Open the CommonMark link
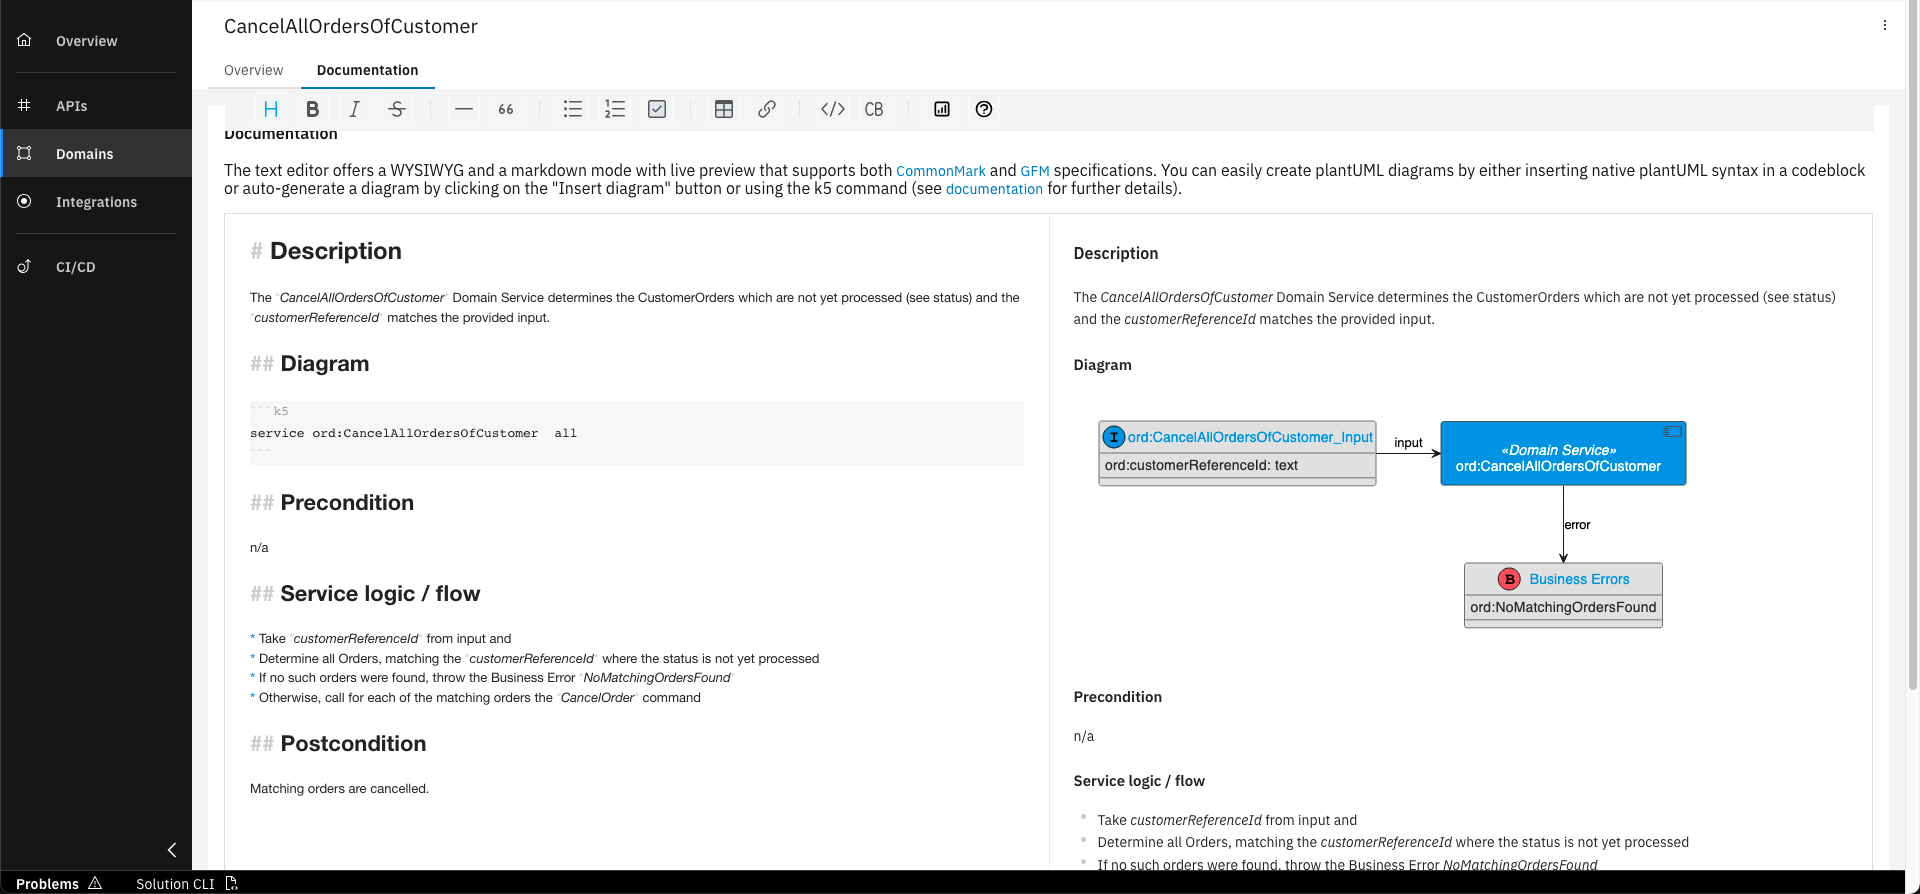This screenshot has width=1920, height=894. pyautogui.click(x=941, y=171)
